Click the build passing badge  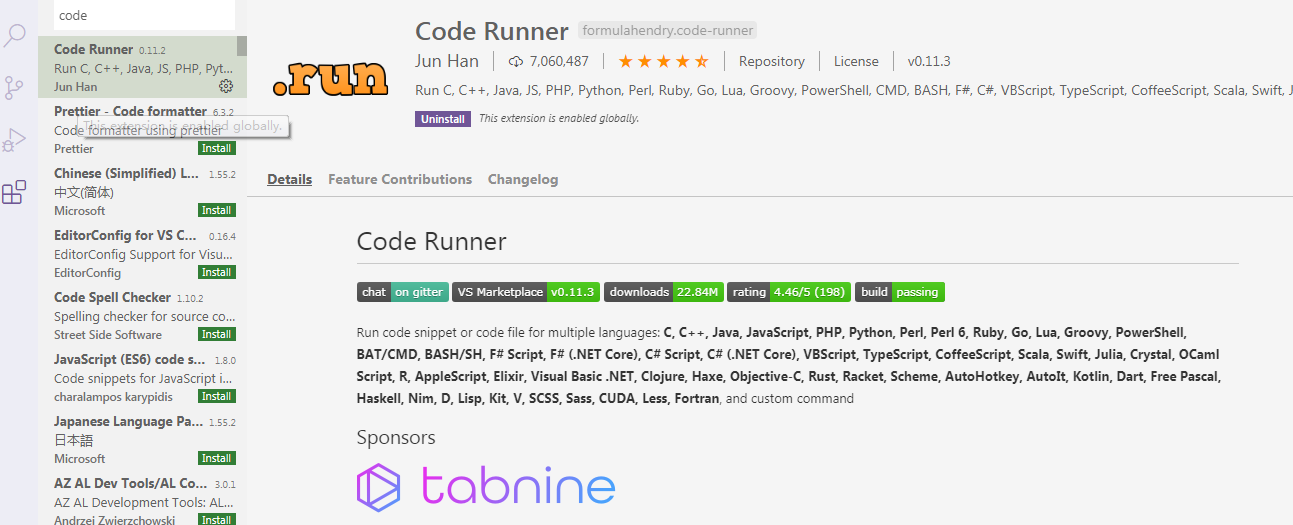899,292
